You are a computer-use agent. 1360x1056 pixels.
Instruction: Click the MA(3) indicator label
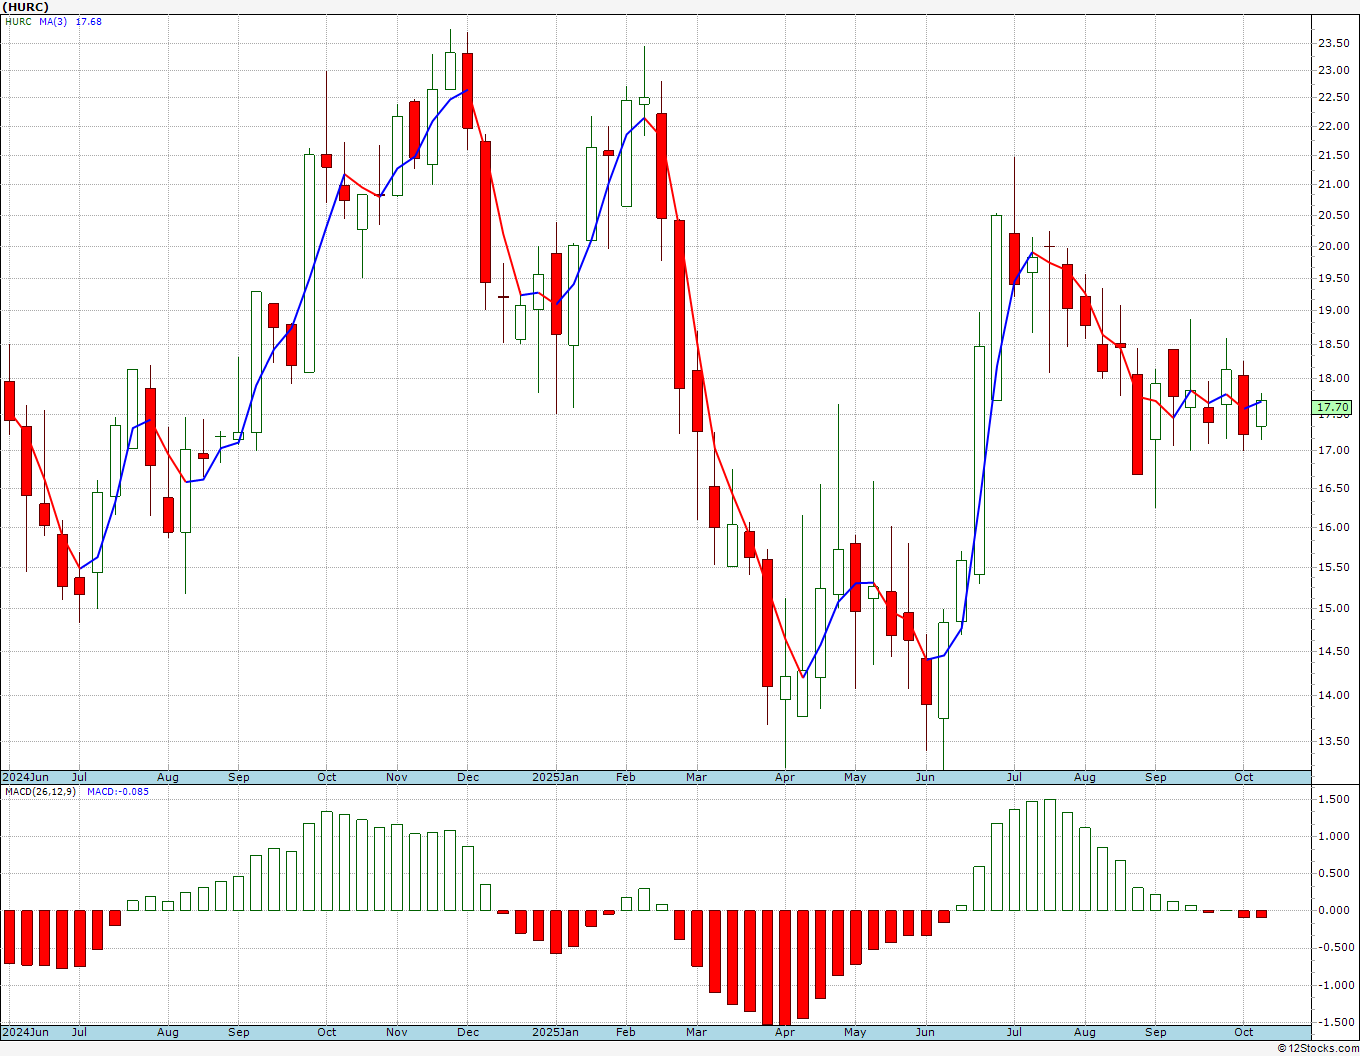[x=53, y=21]
